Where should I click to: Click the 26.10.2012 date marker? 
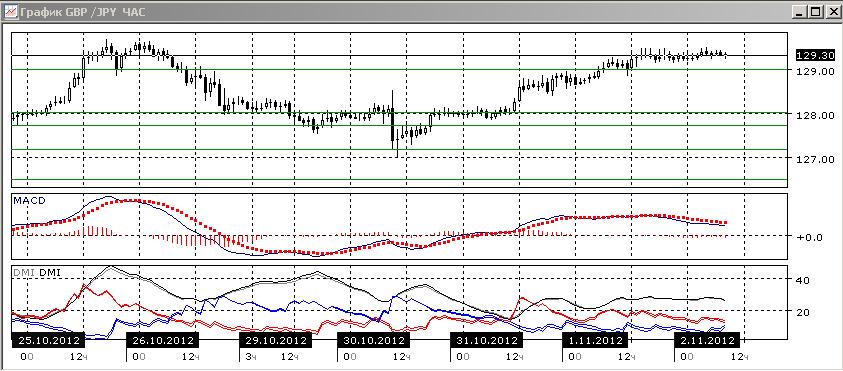(162, 340)
